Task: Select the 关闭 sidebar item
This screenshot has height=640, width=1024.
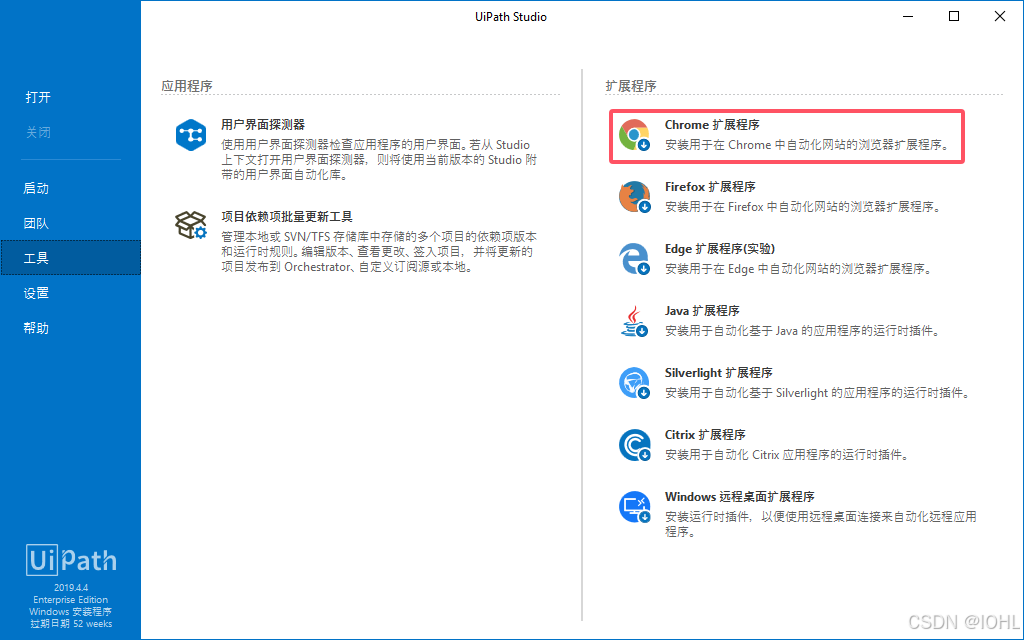Action: coord(38,133)
